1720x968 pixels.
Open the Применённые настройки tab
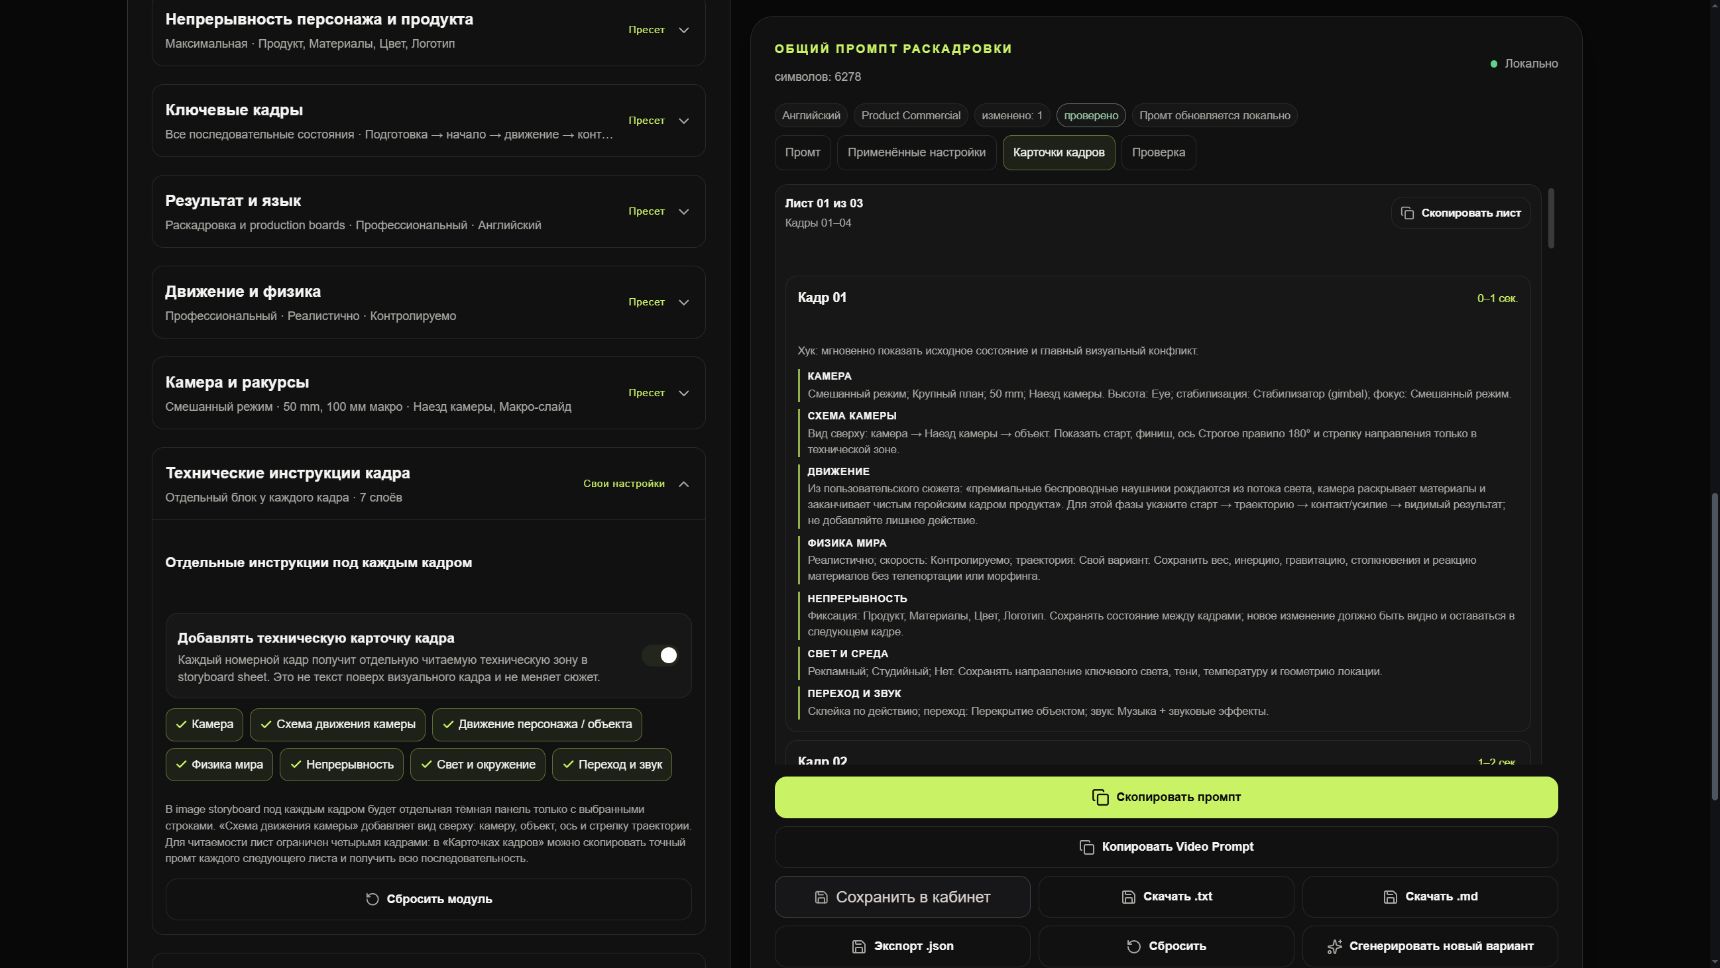pos(917,153)
